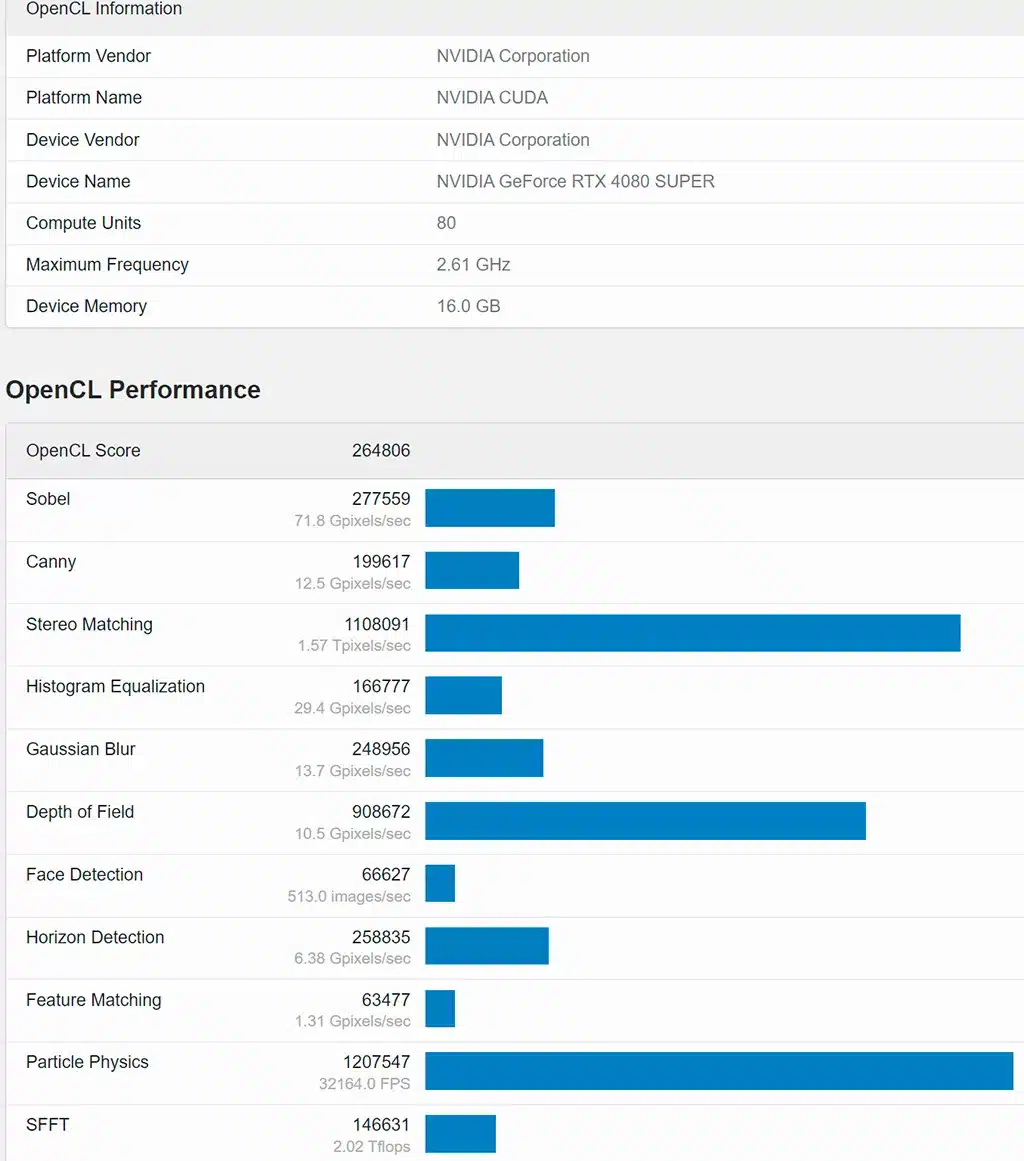Click the Gaussian Blur score bar
This screenshot has height=1161, width=1024.
484,758
